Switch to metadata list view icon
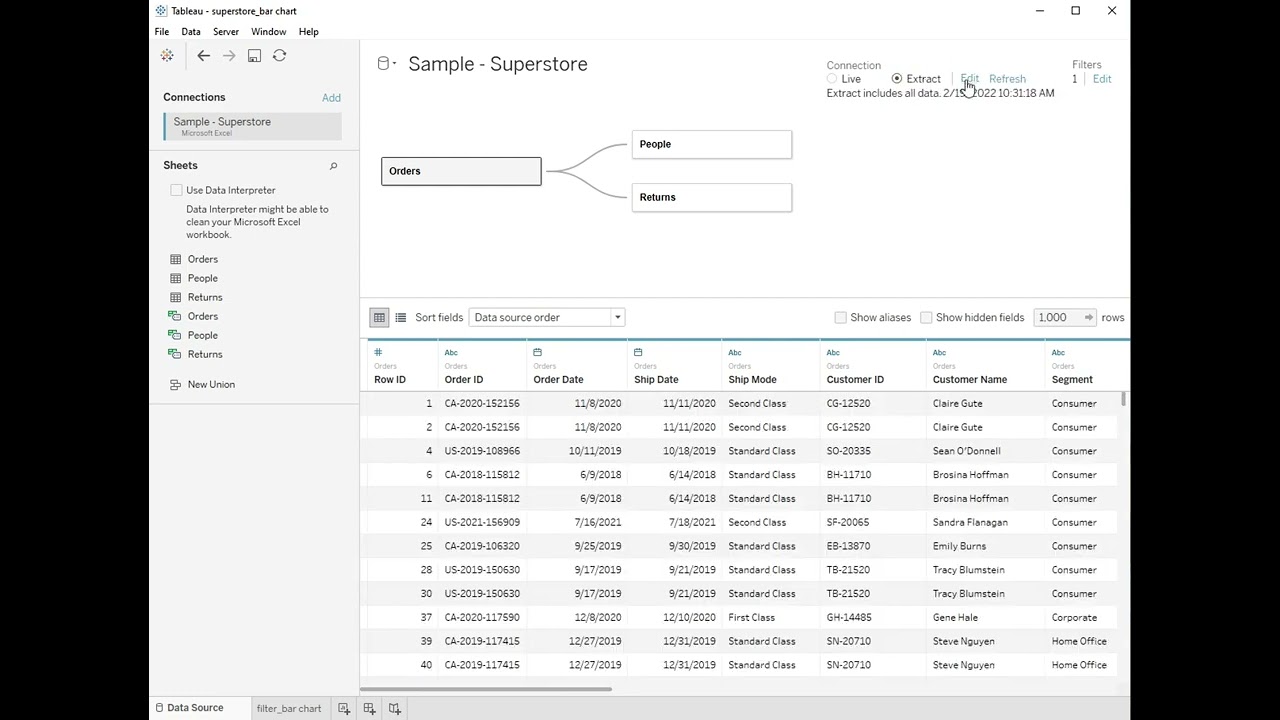Image resolution: width=1280 pixels, height=720 pixels. [401, 317]
